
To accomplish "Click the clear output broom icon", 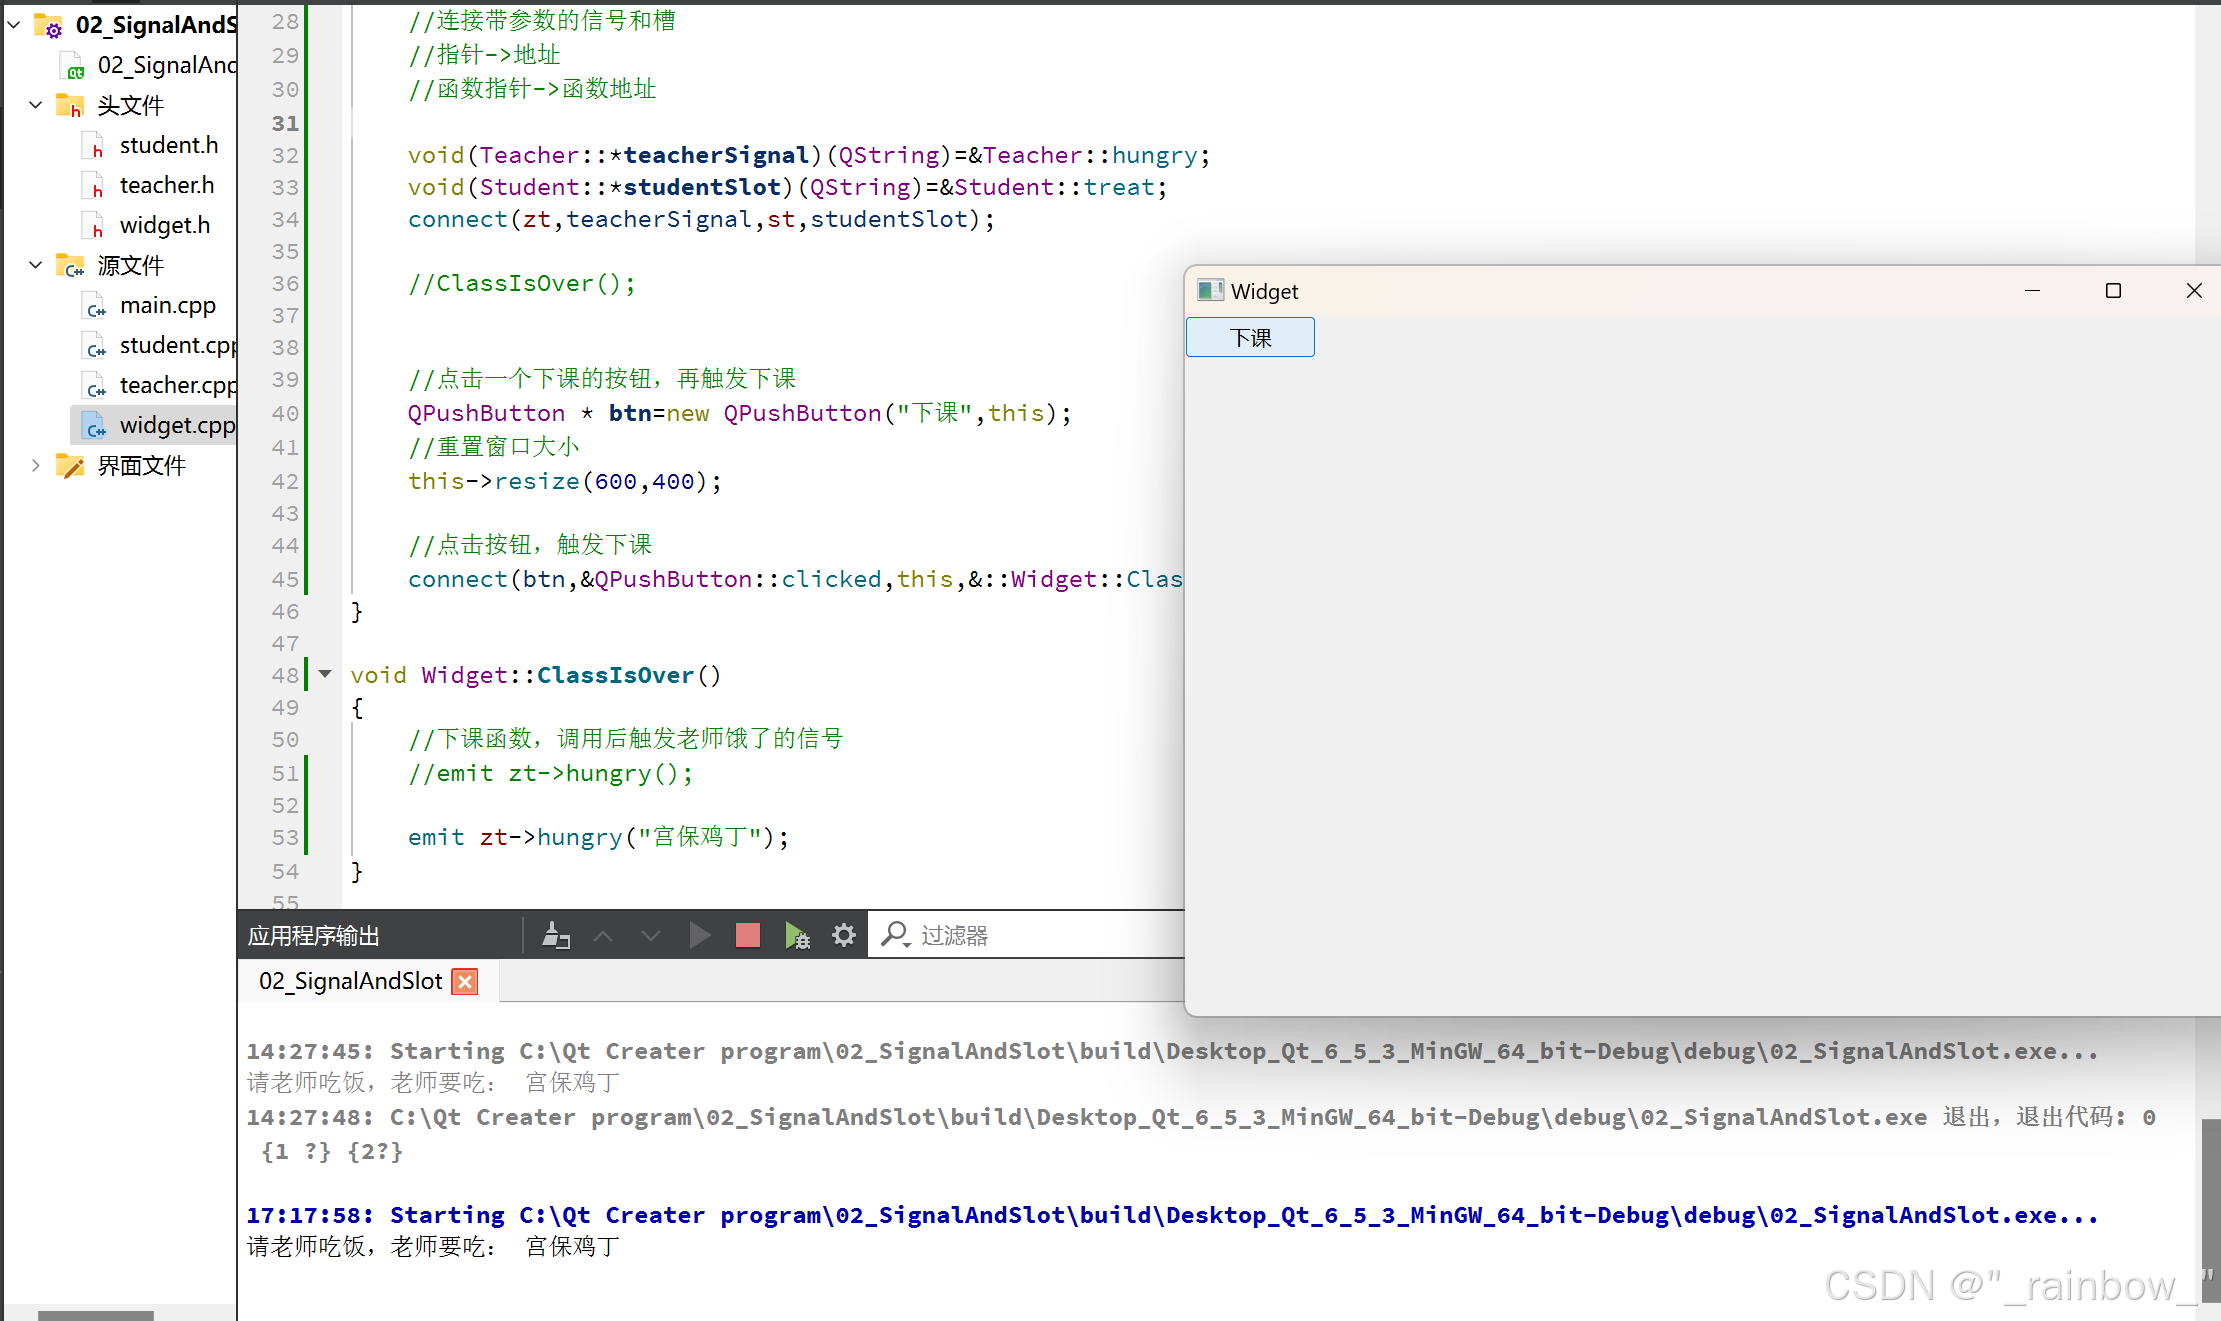I will [x=556, y=936].
